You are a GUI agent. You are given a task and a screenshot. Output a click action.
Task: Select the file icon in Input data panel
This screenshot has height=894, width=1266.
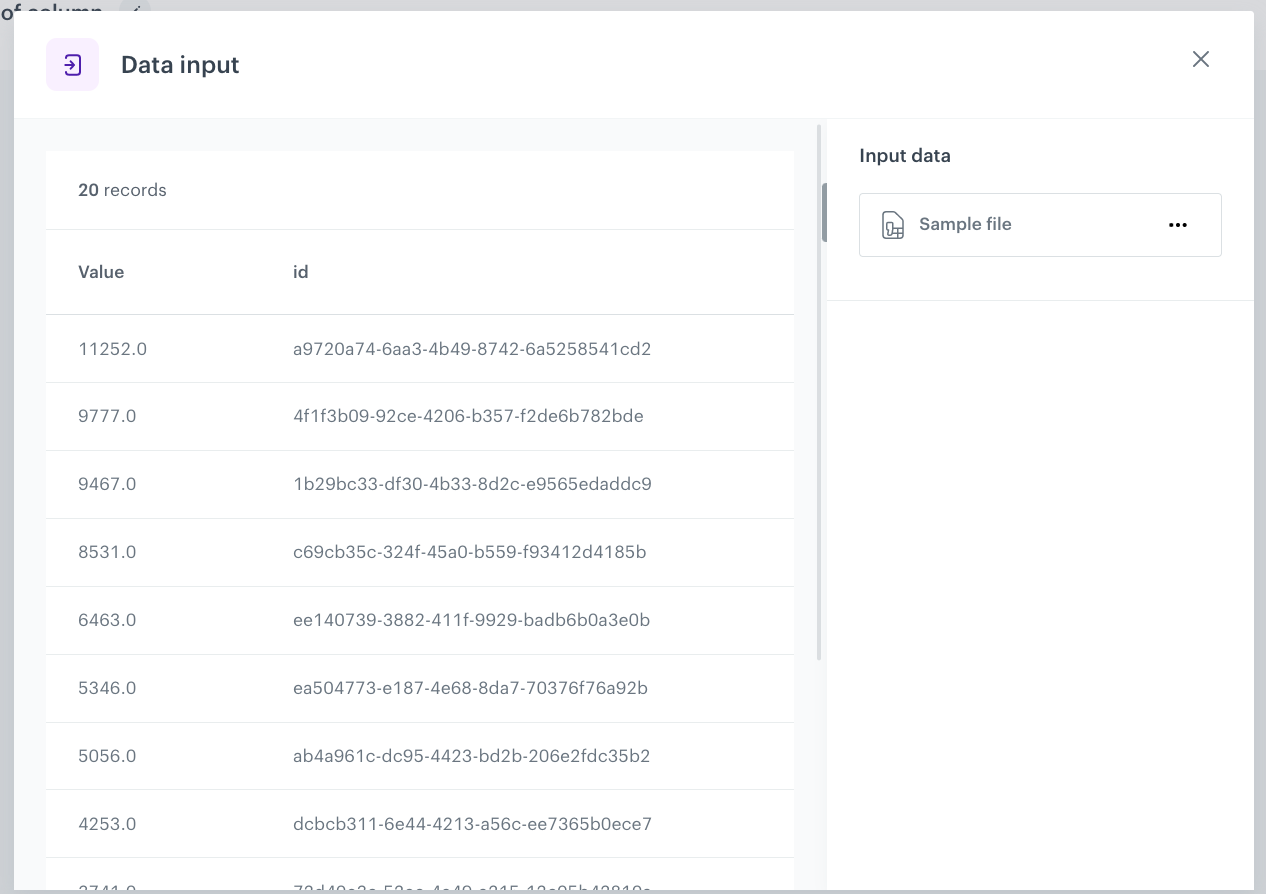point(892,224)
